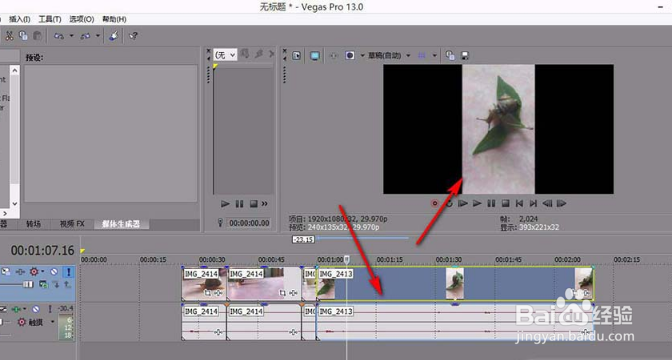Open the 插入(I) menu

tap(19, 19)
